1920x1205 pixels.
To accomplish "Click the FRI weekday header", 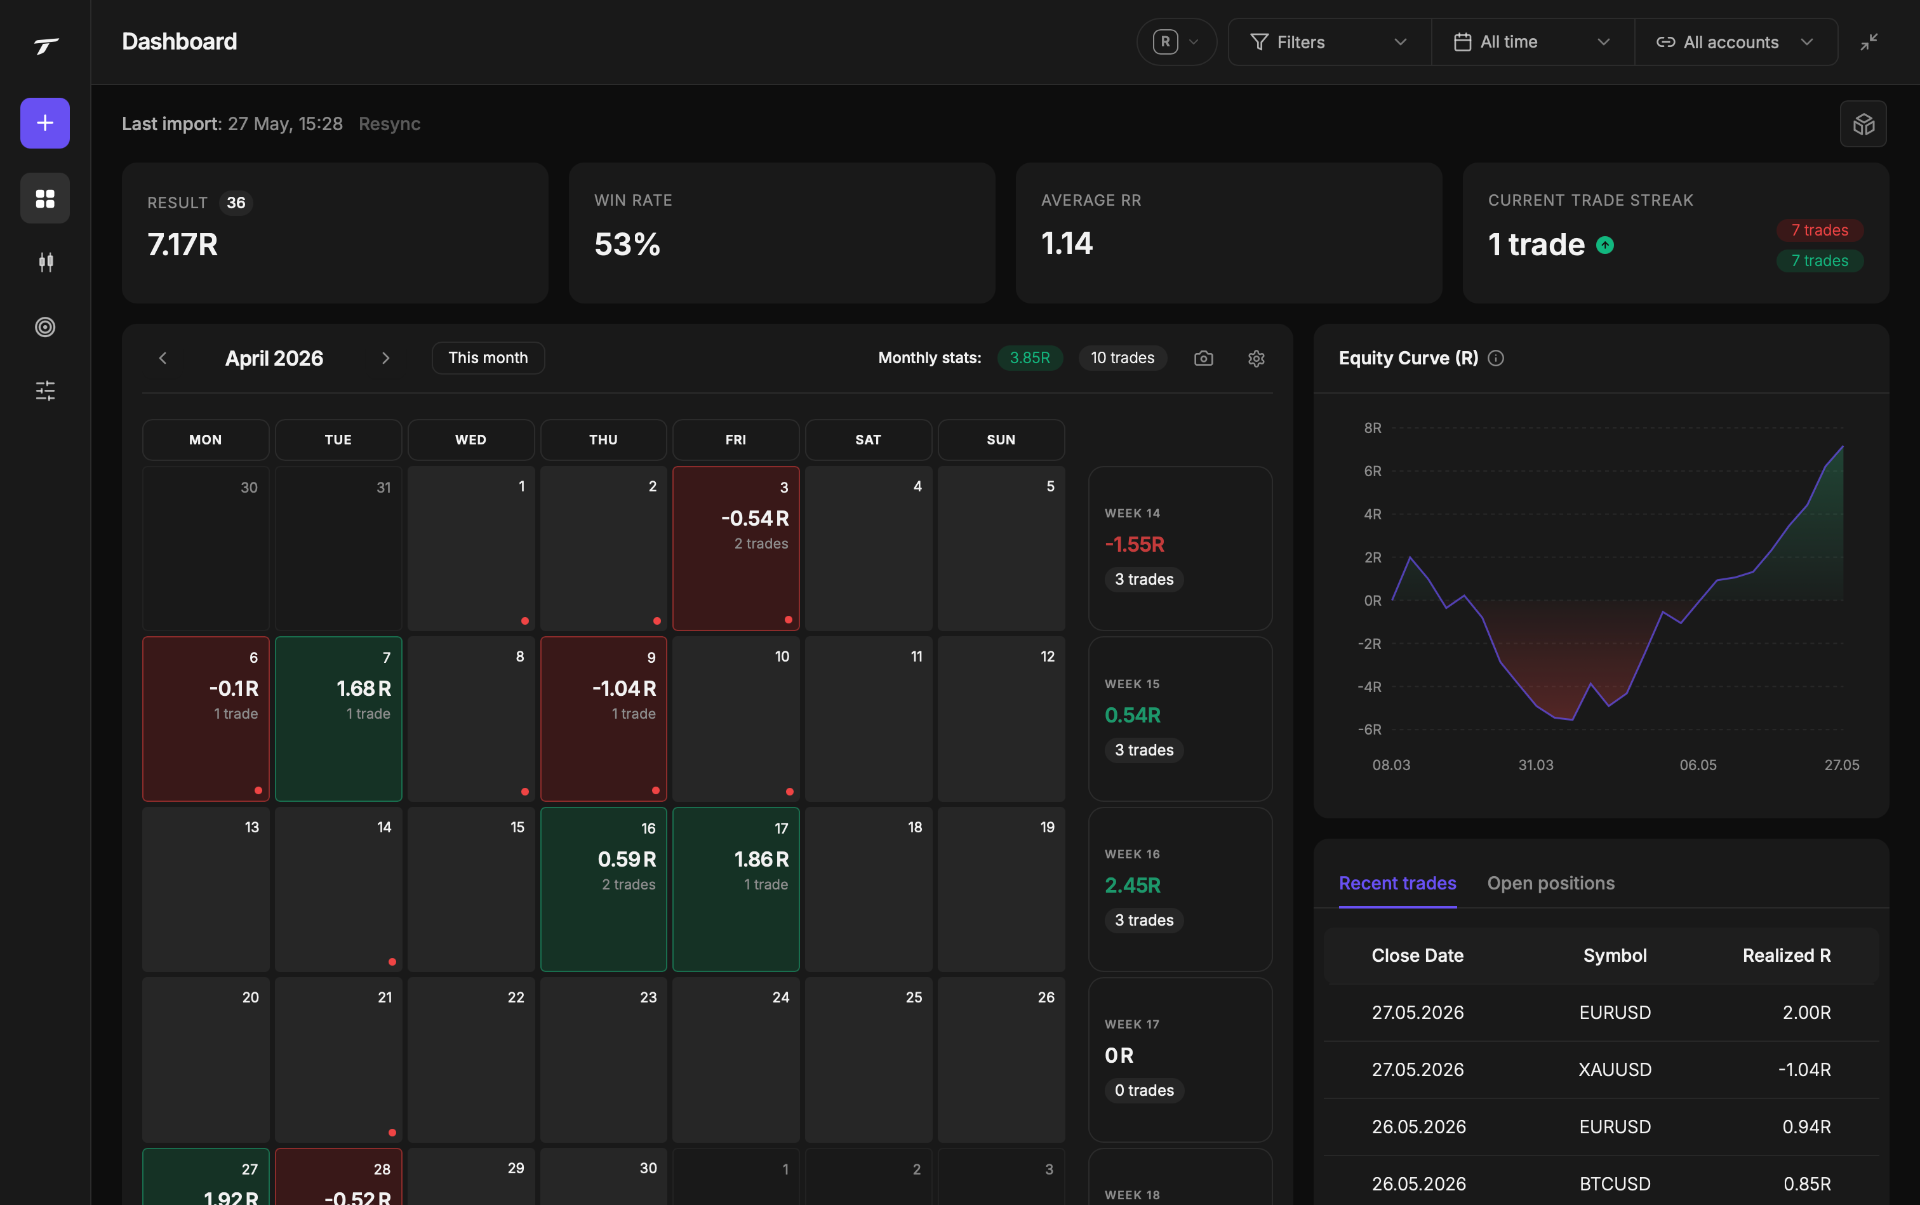I will point(736,440).
